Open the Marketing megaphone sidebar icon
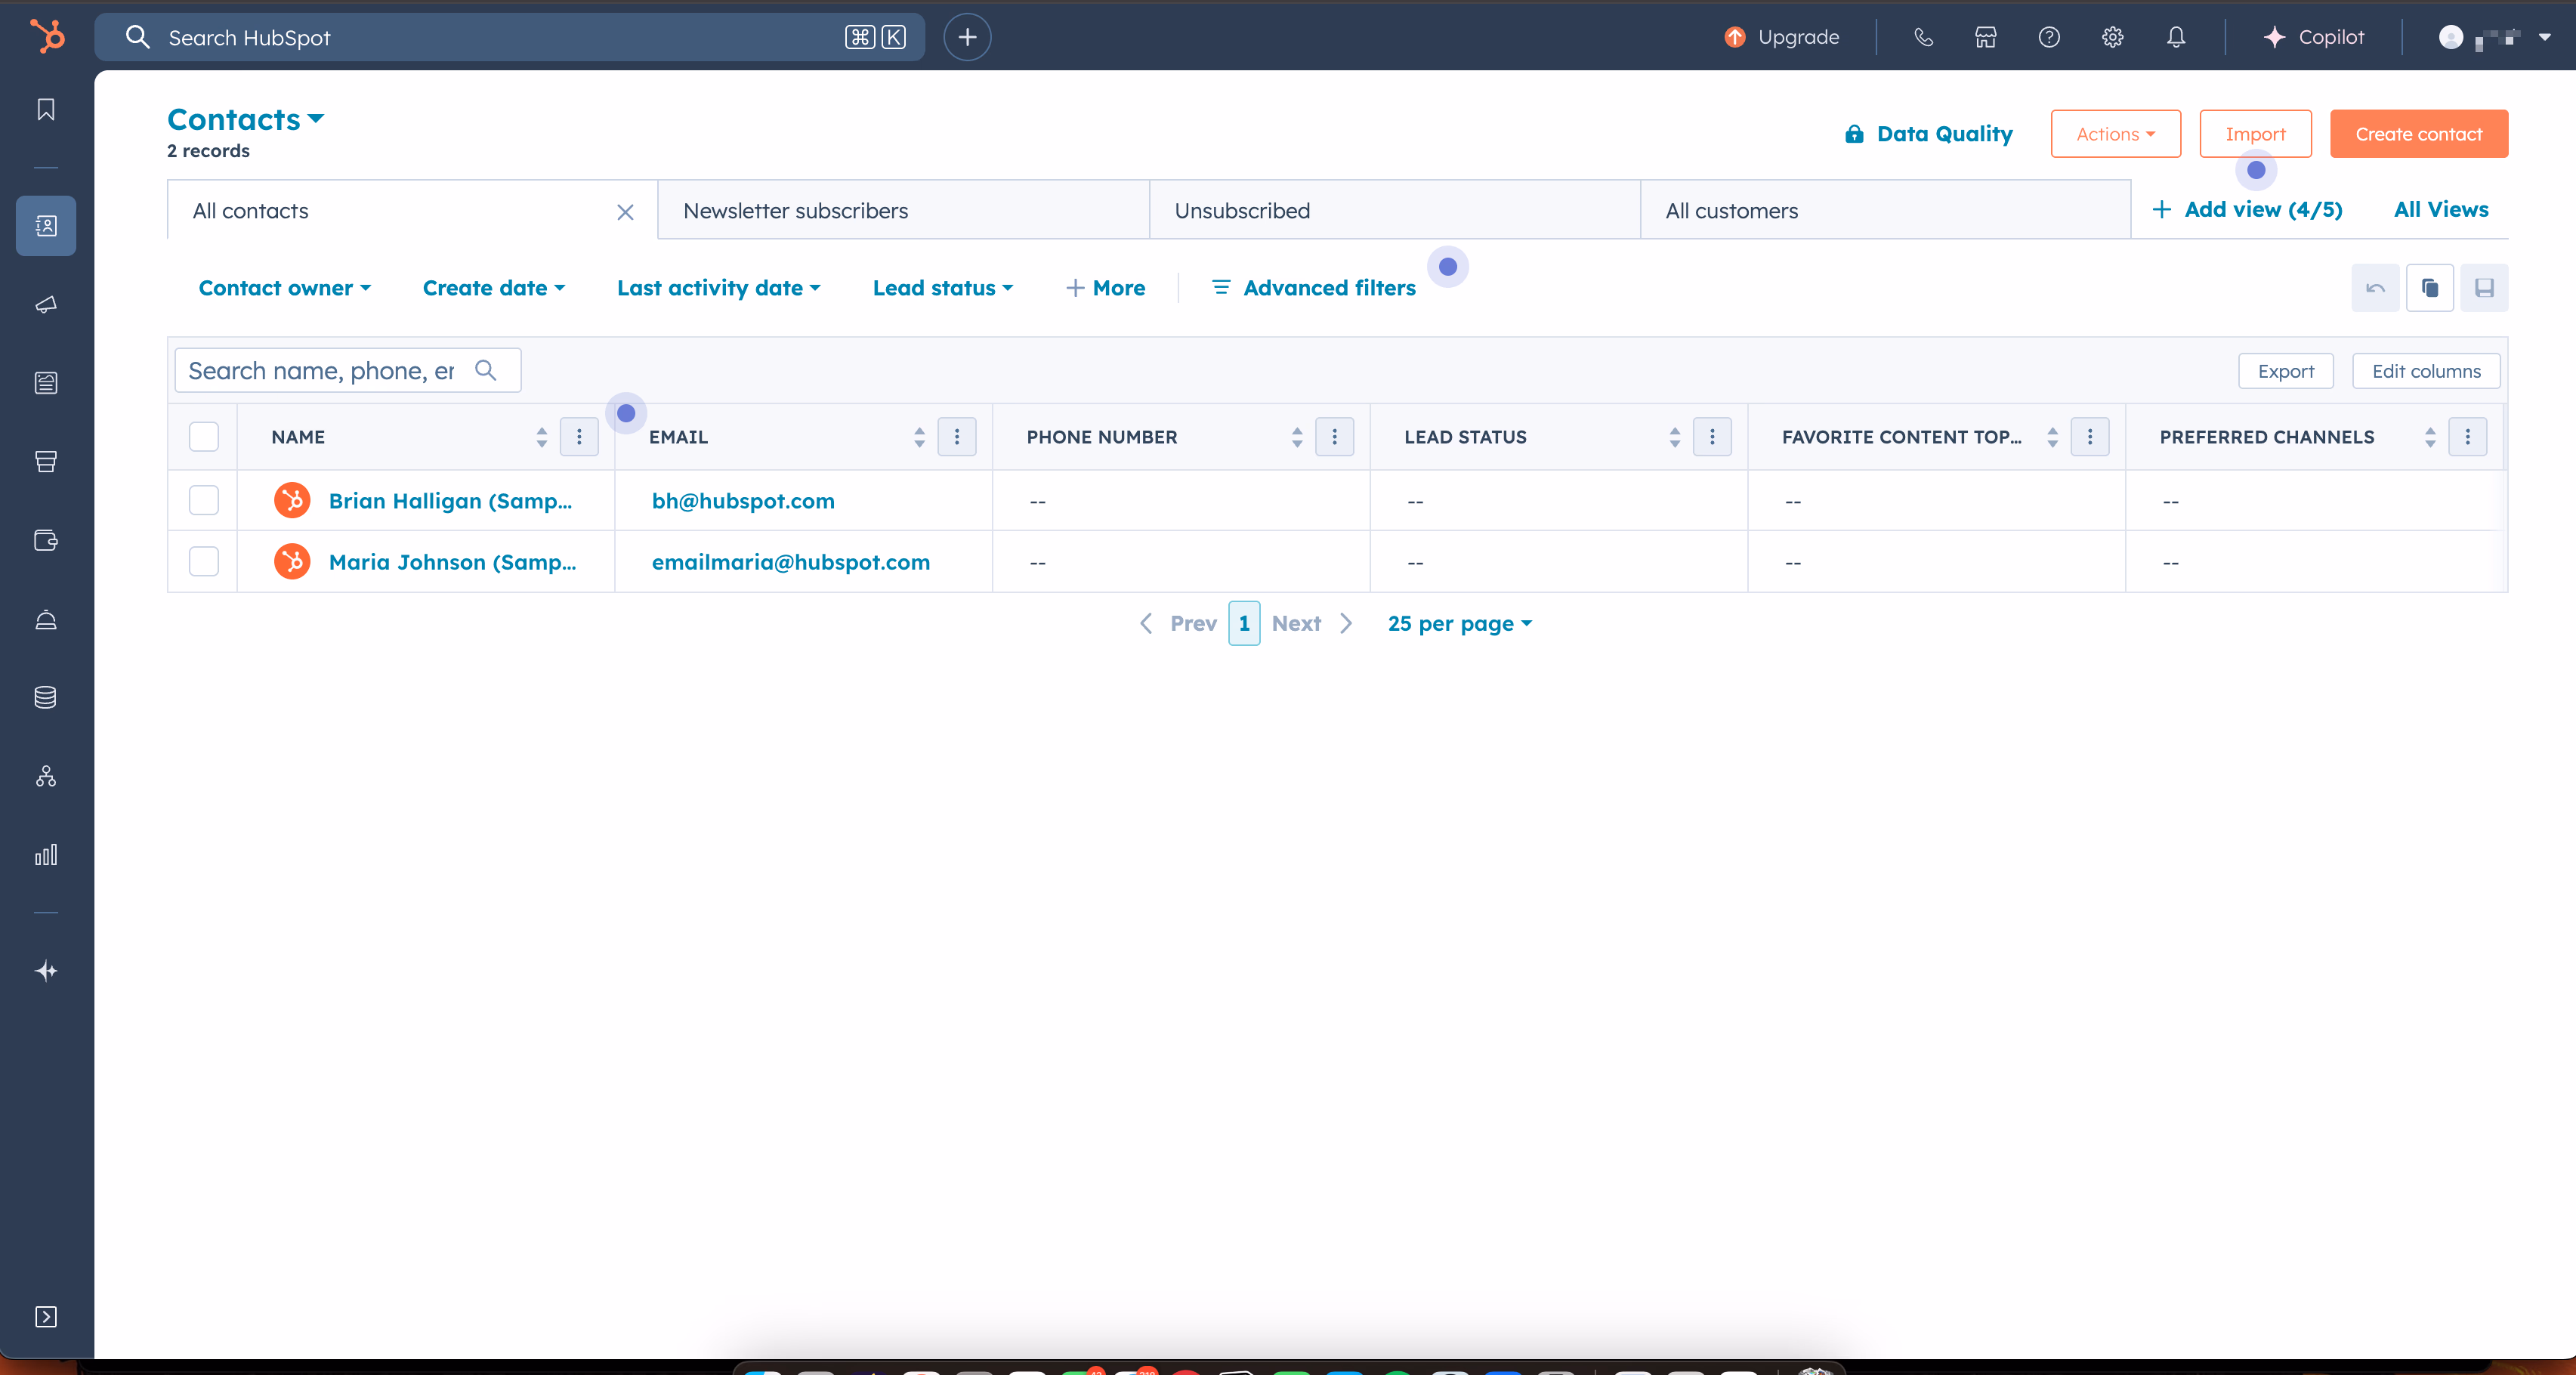 click(x=46, y=304)
